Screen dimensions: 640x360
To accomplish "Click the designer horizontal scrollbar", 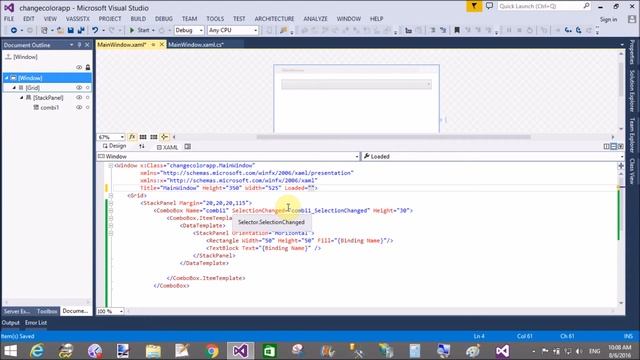I will click(x=393, y=137).
